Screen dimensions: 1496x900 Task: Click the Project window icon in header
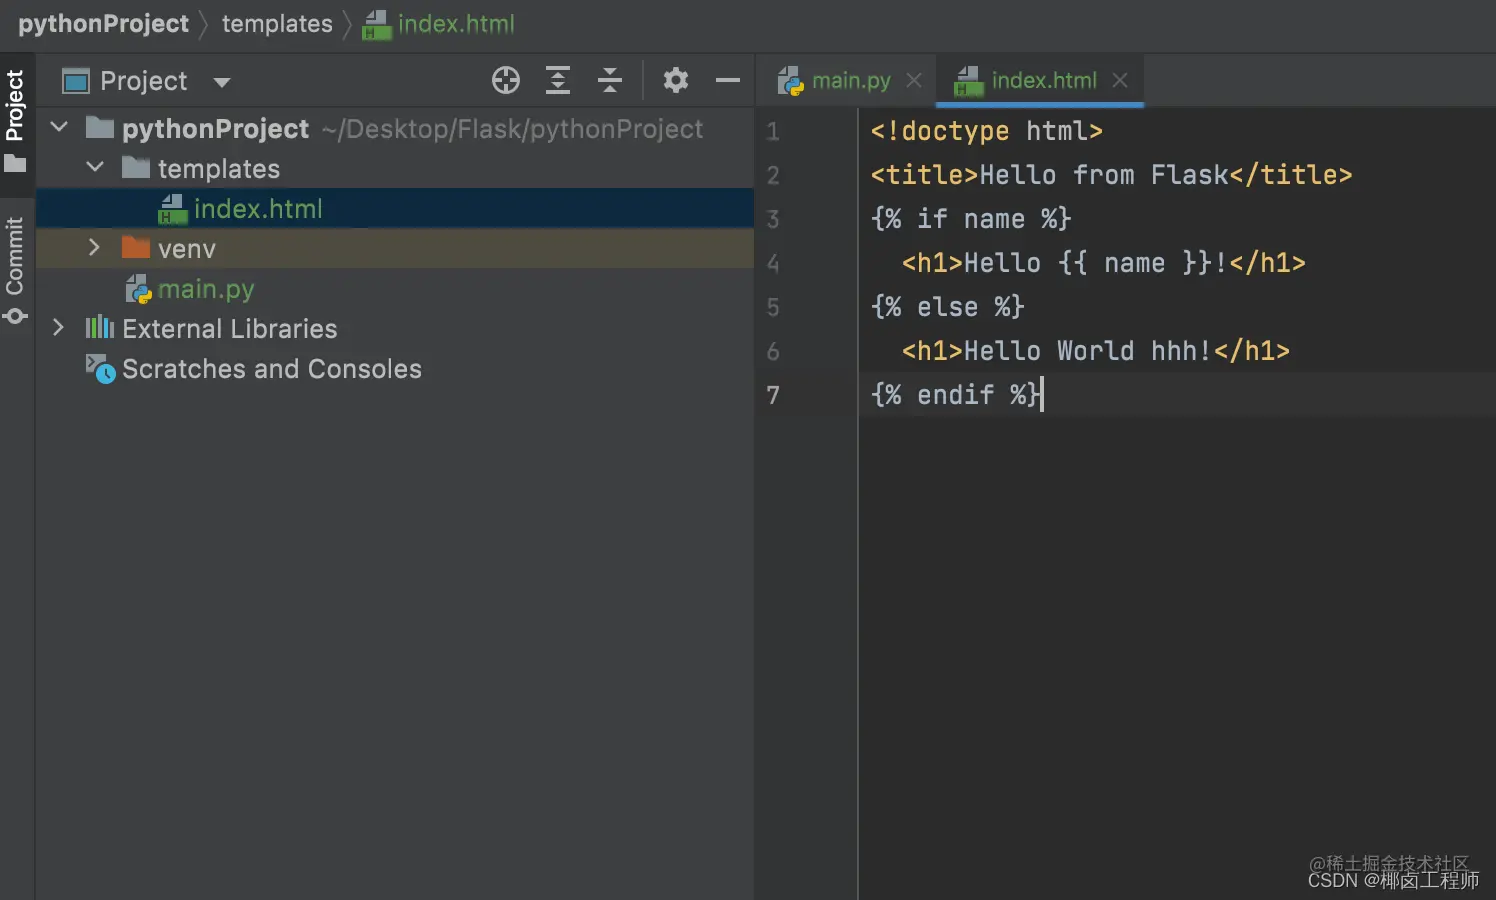(76, 81)
